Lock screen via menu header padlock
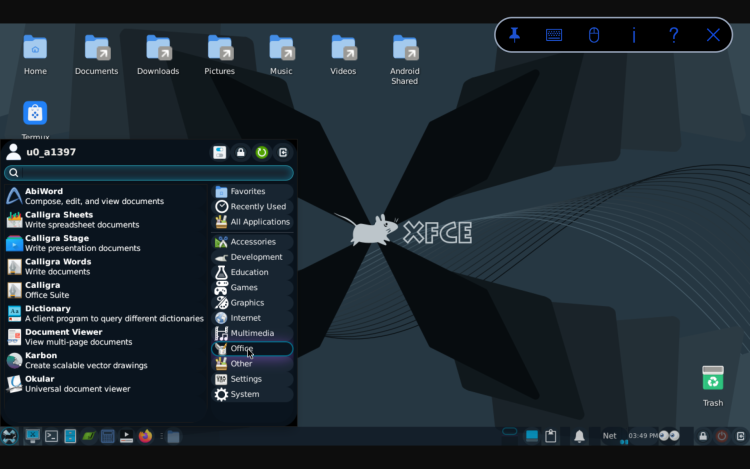750x469 pixels. 241,153
